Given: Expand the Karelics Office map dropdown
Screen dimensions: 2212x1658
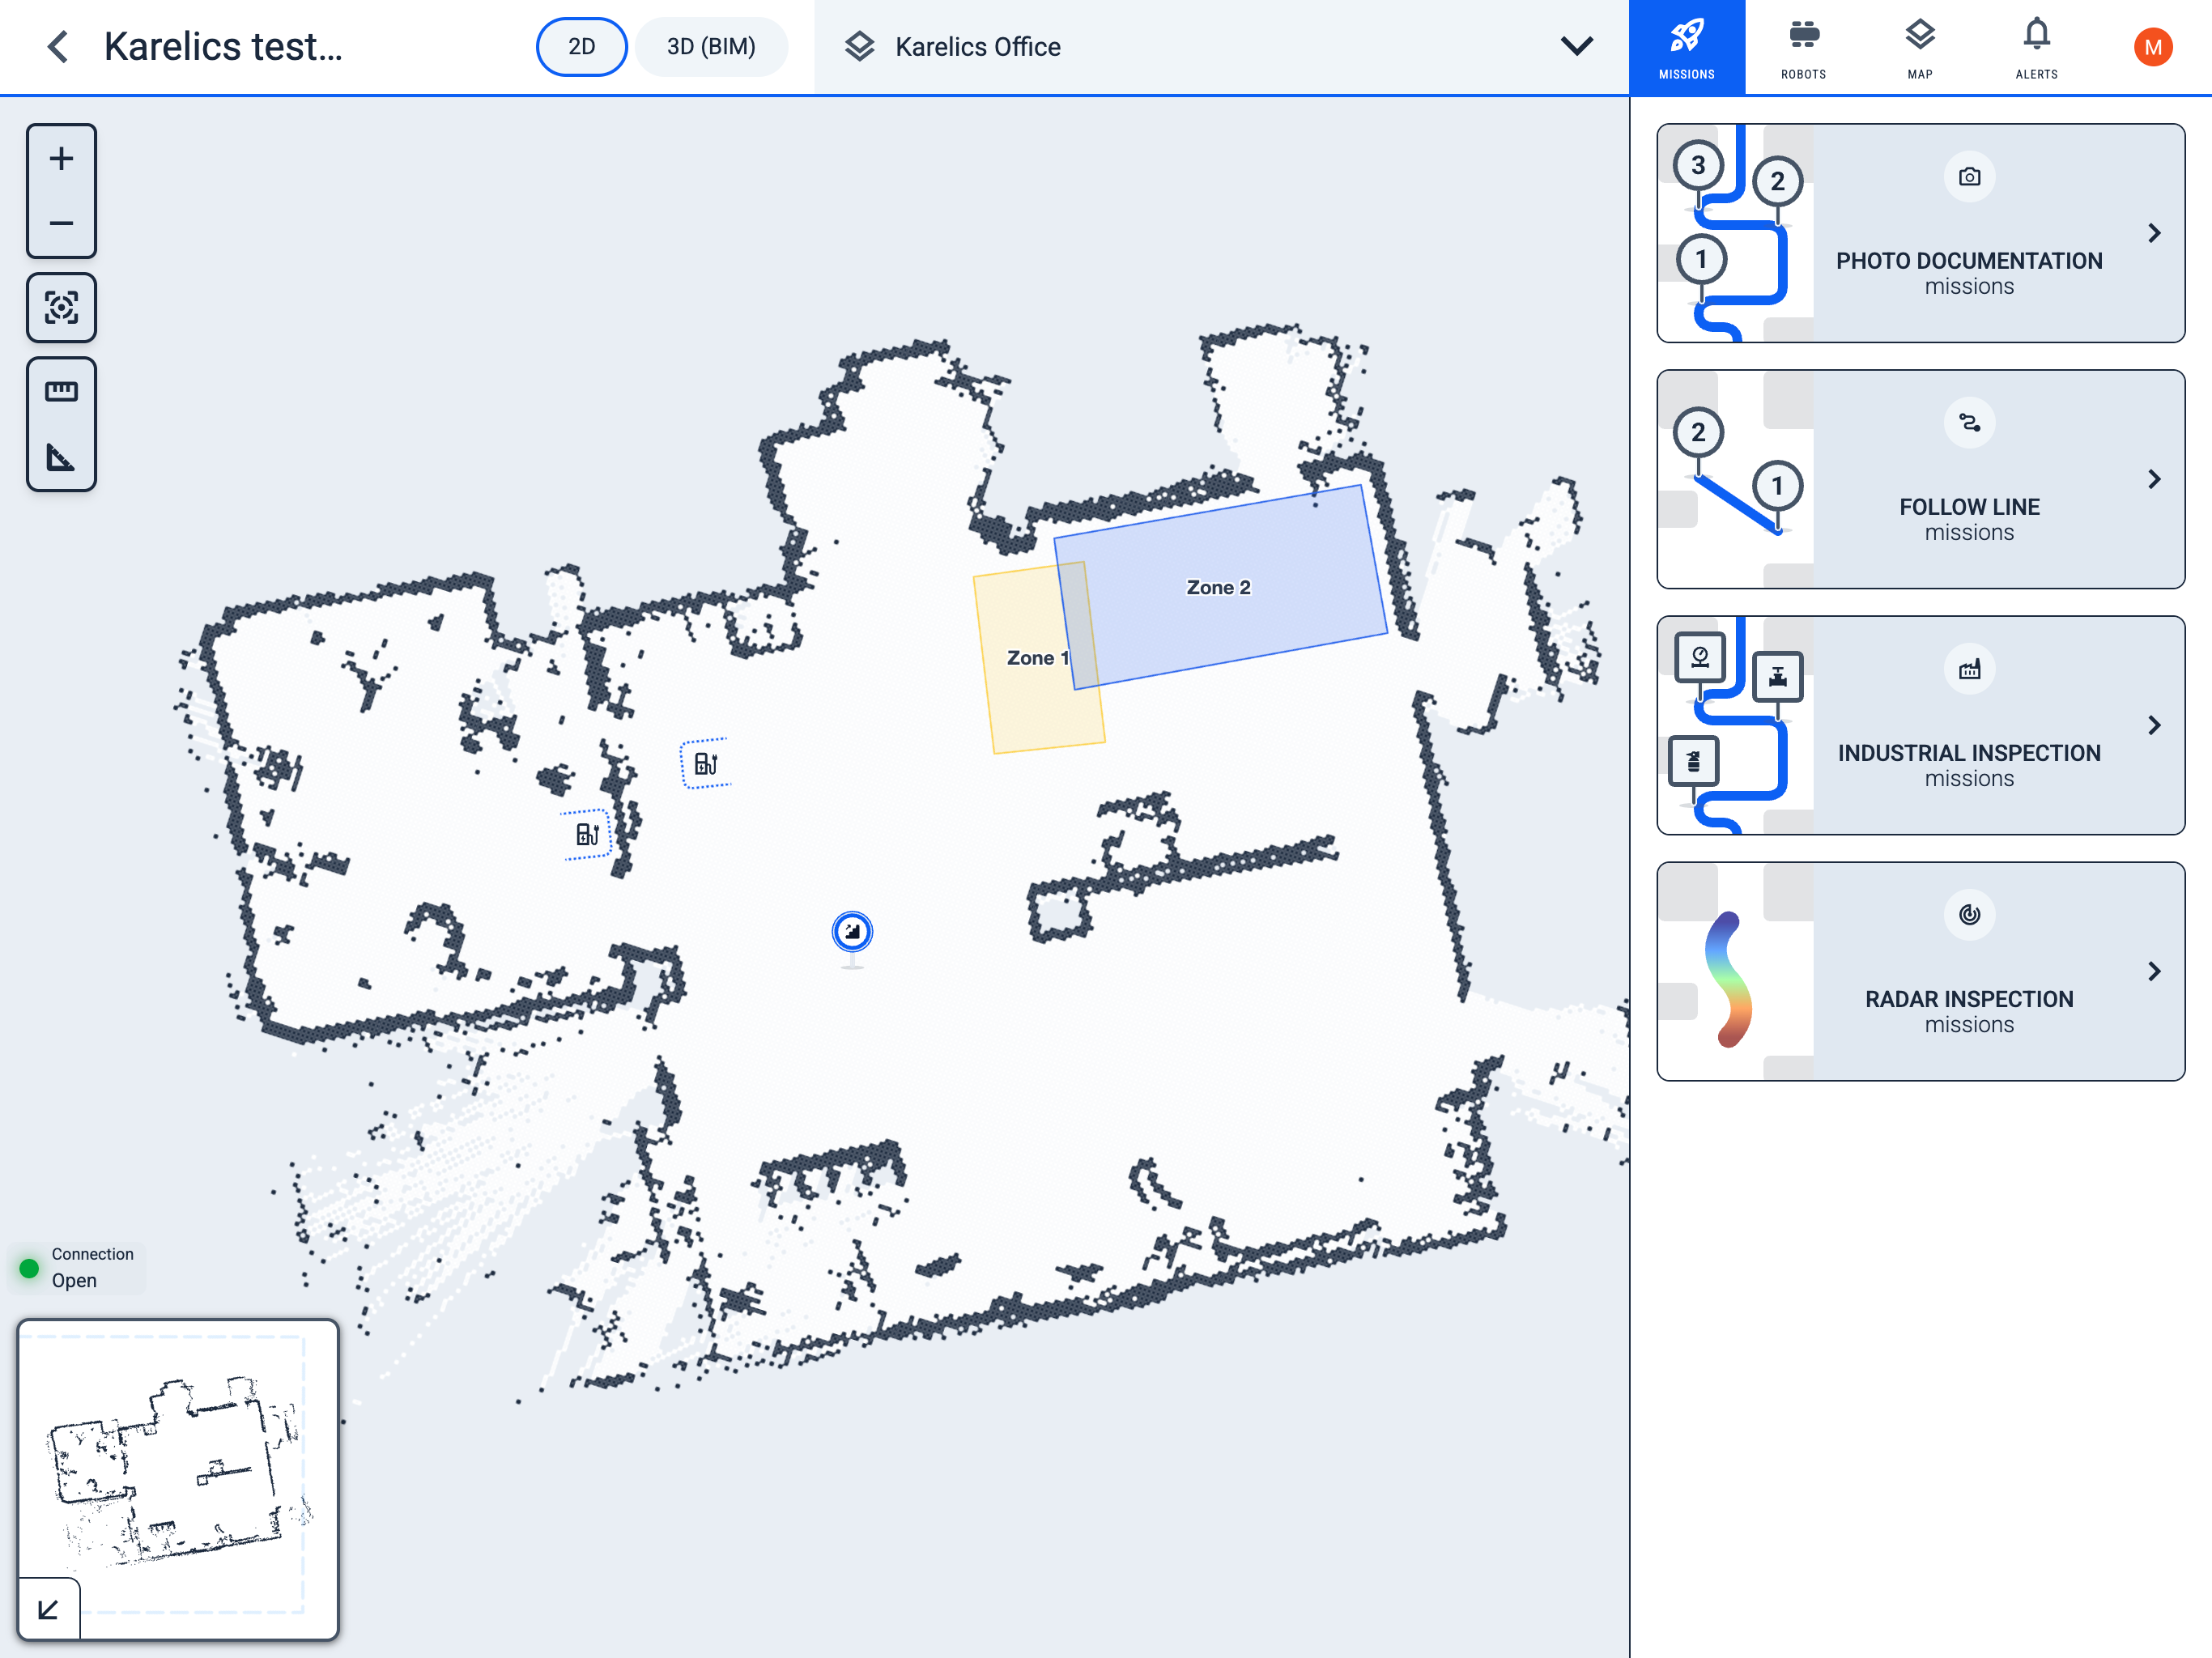Looking at the screenshot, I should coord(1576,47).
